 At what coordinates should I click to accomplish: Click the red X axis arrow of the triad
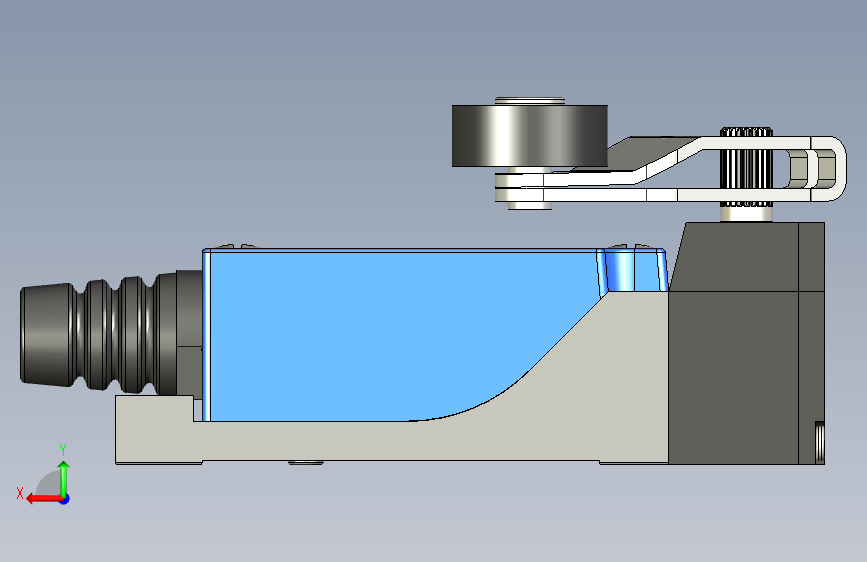click(43, 499)
